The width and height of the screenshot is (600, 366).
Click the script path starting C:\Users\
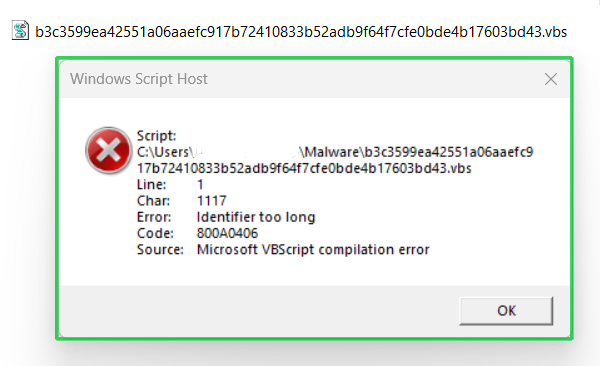(x=335, y=152)
